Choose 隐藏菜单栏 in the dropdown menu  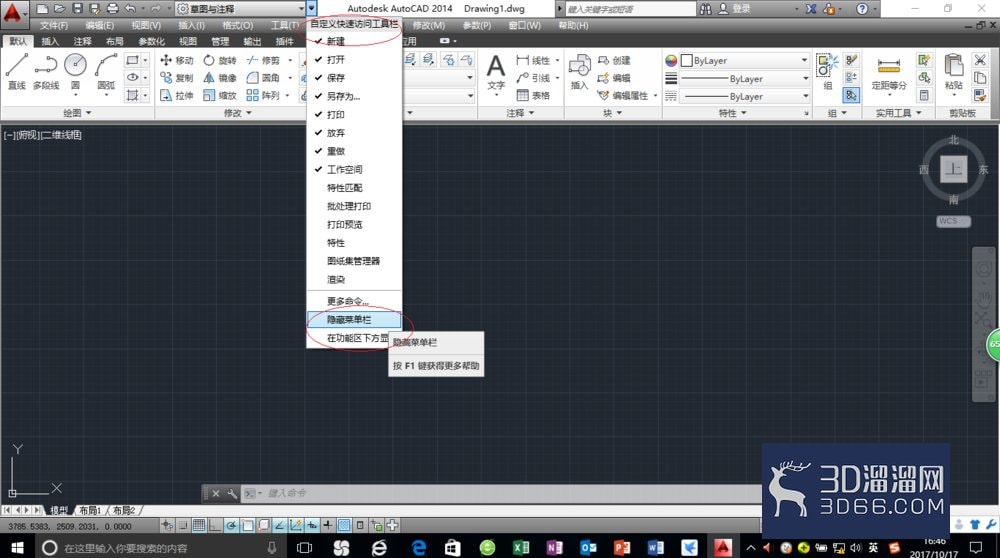(354, 319)
